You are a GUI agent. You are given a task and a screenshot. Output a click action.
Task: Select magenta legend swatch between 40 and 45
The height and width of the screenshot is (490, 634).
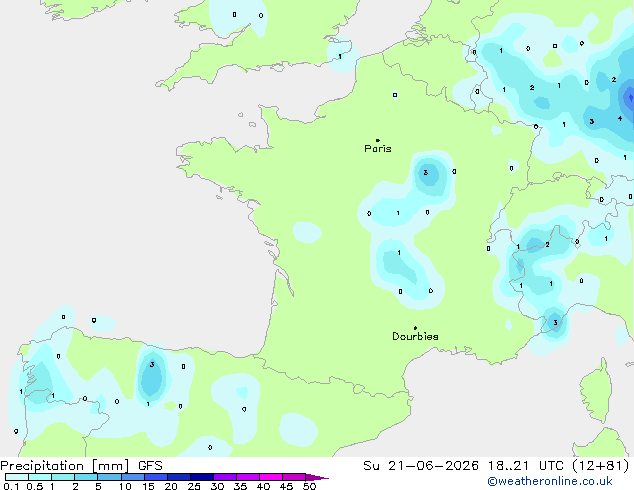tap(271, 477)
